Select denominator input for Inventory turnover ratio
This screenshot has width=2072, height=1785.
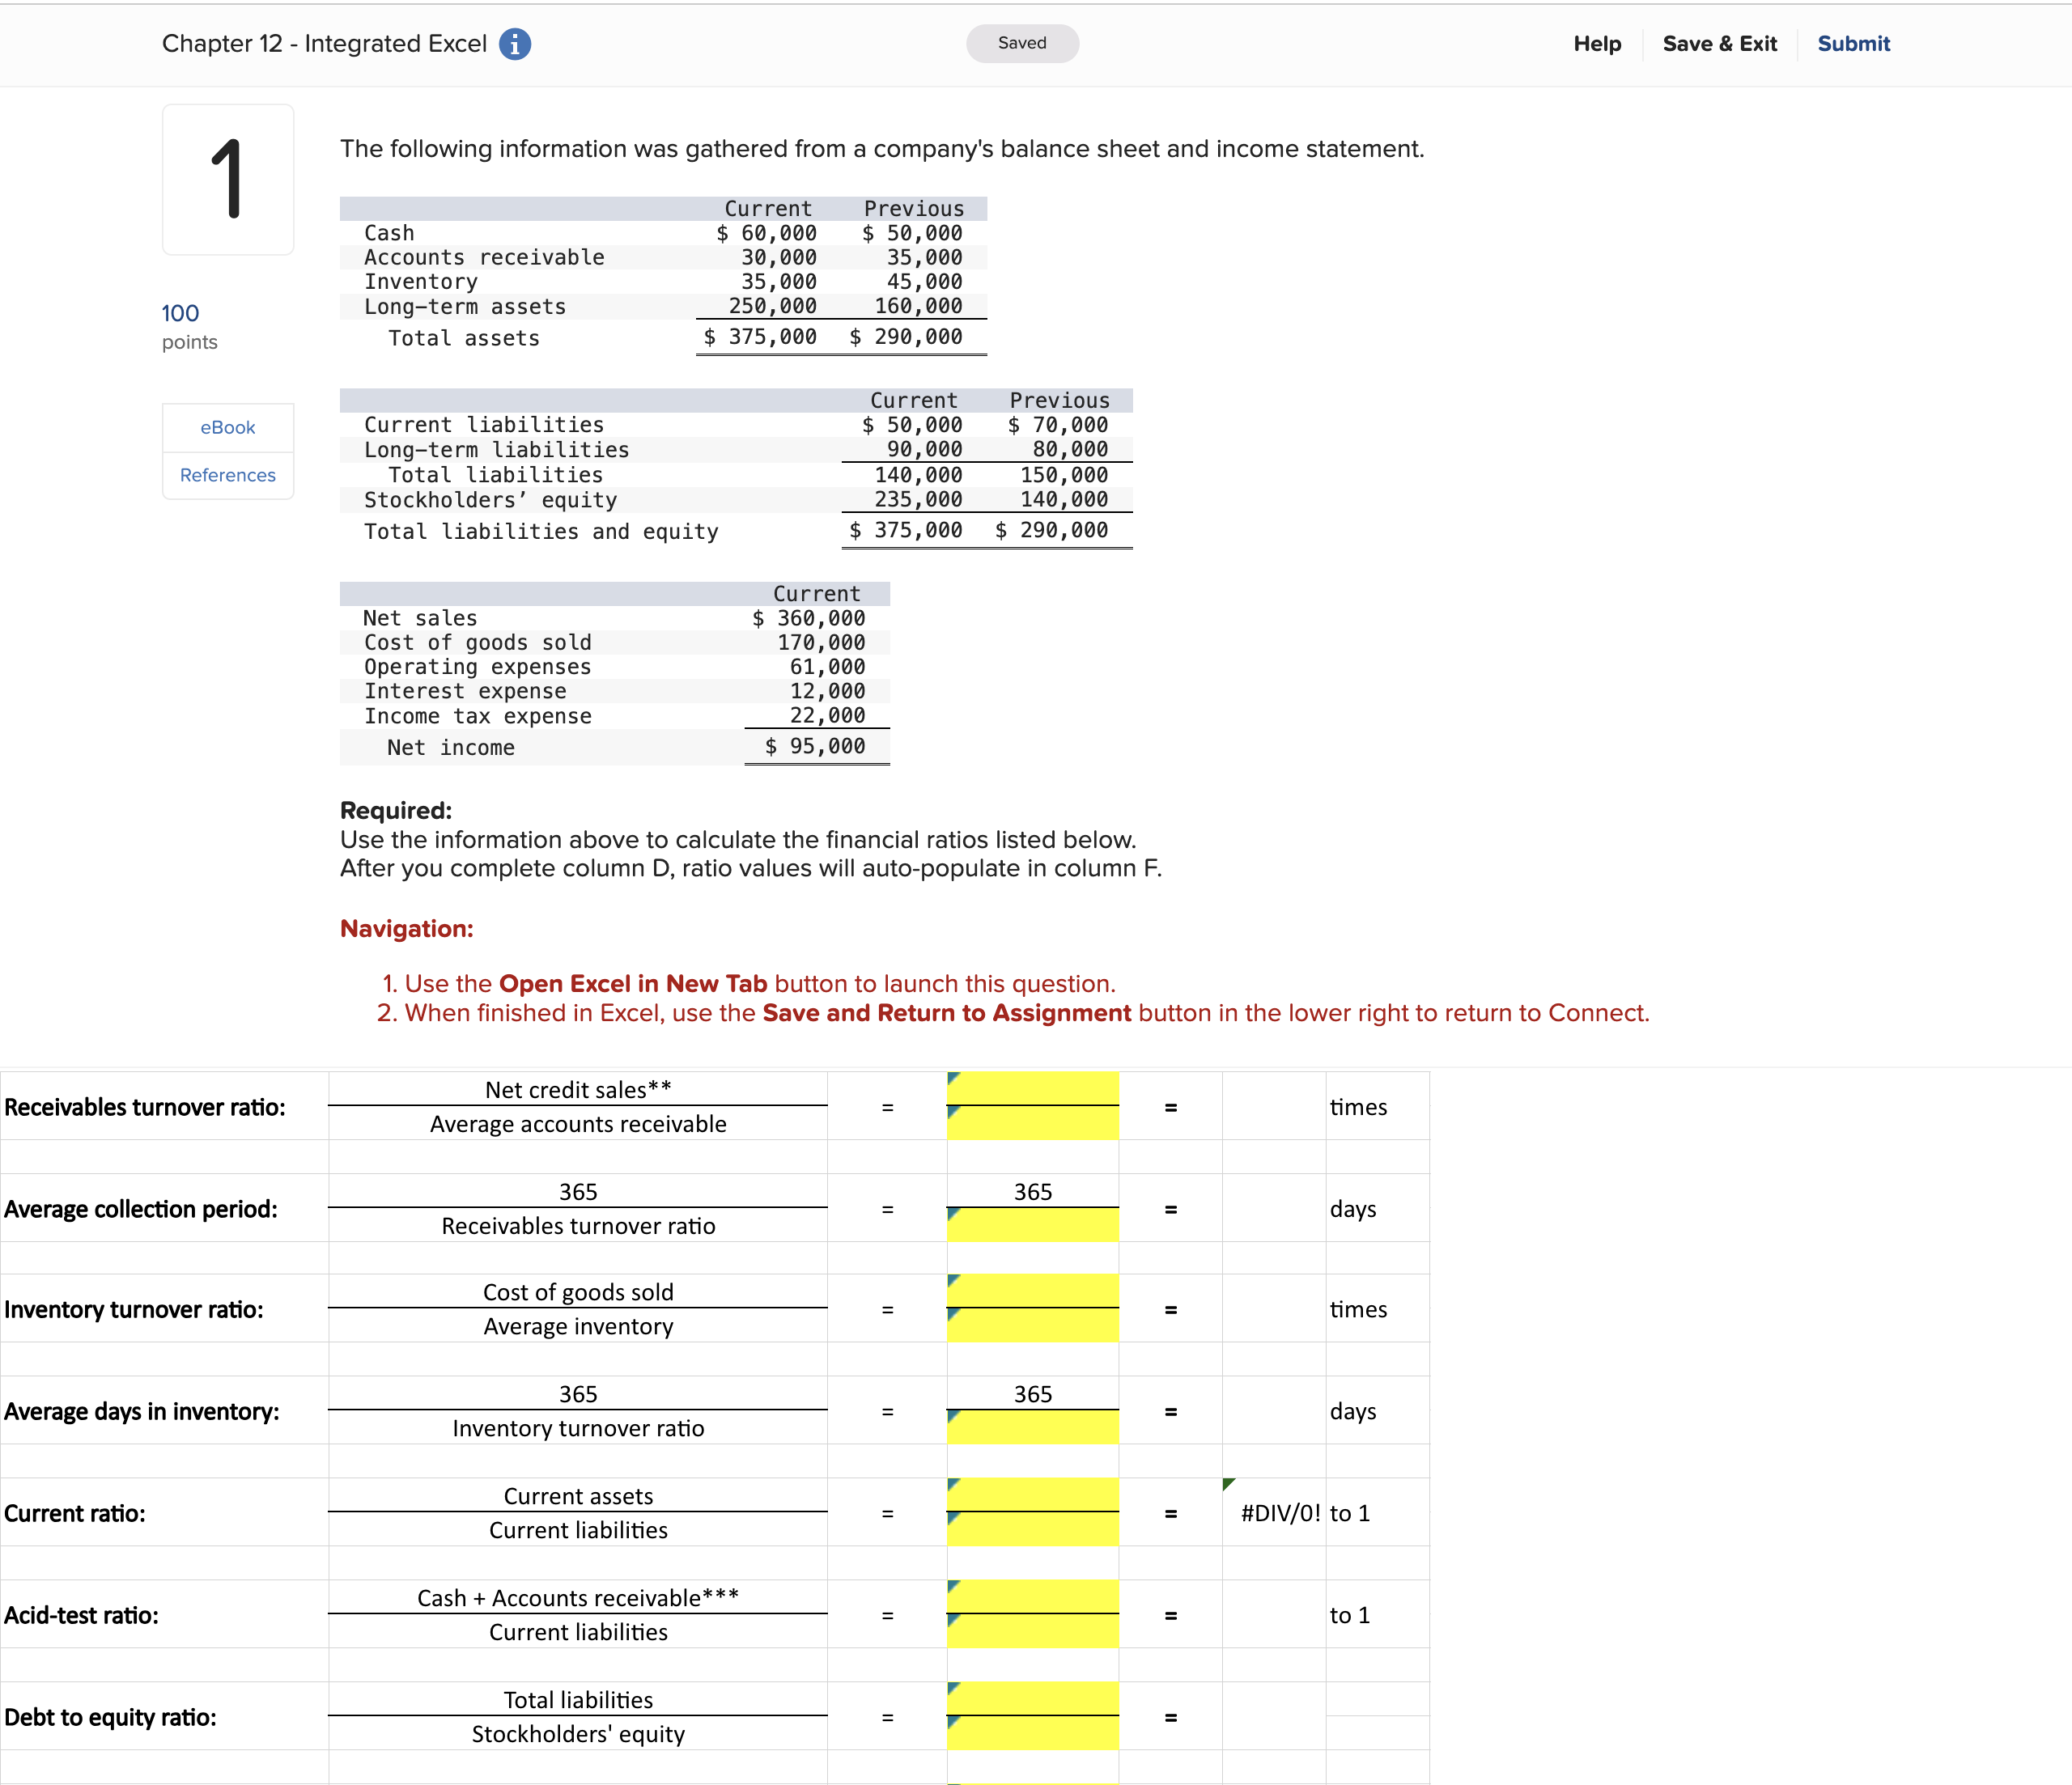pyautogui.click(x=1032, y=1325)
